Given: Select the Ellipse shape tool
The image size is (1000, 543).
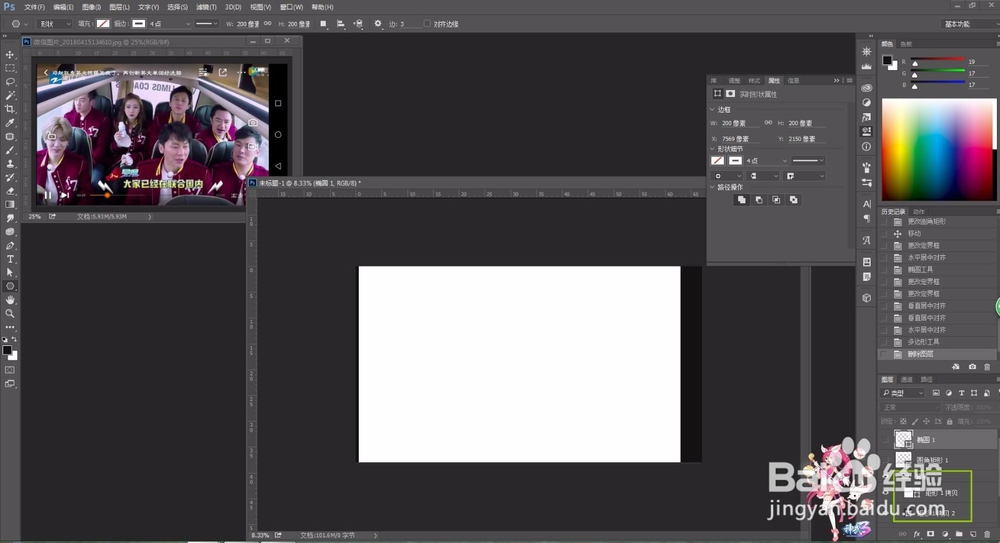Looking at the screenshot, I should (10, 286).
